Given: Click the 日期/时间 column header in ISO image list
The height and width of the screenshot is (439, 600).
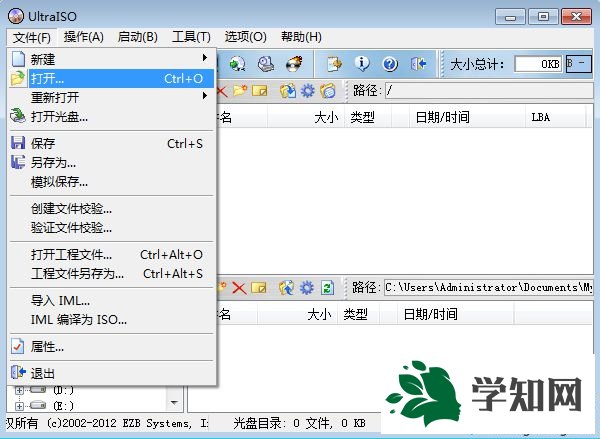Looking at the screenshot, I should (x=467, y=117).
